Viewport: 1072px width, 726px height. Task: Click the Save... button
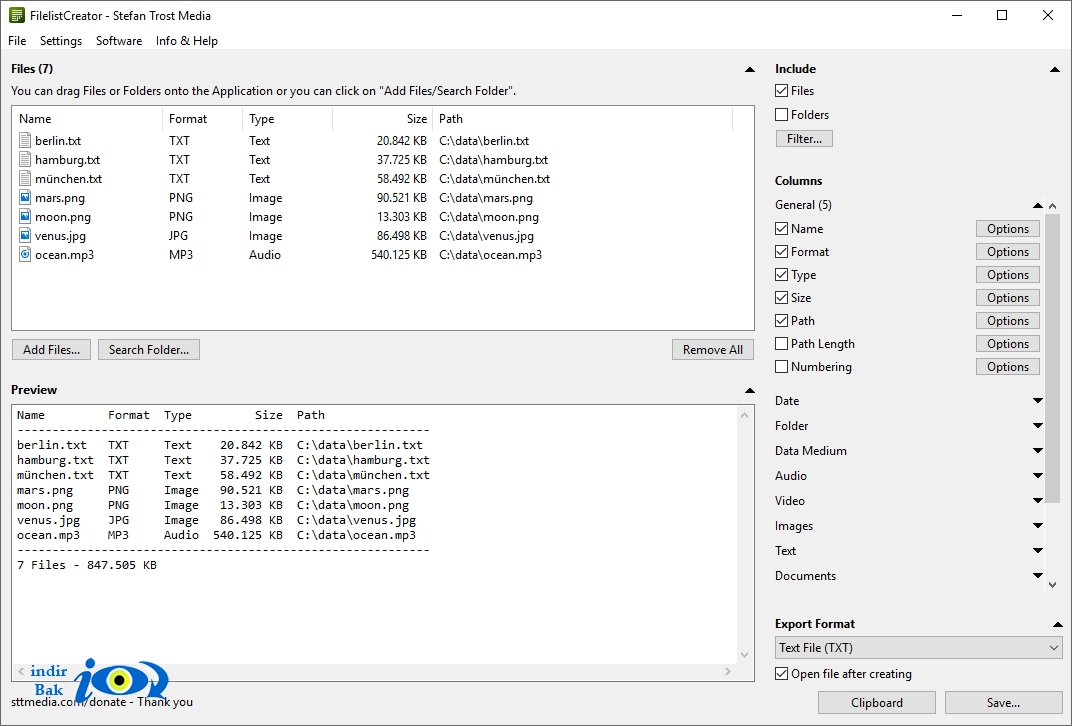click(x=1003, y=702)
